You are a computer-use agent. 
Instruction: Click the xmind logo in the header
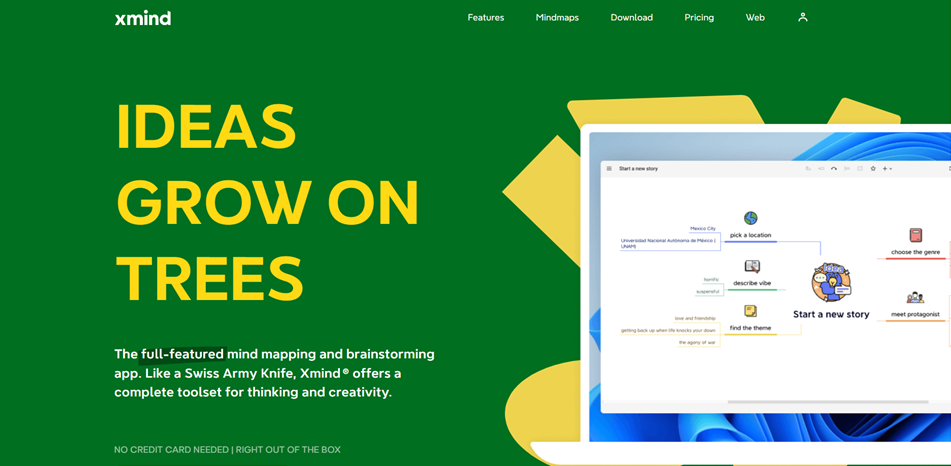(x=143, y=18)
